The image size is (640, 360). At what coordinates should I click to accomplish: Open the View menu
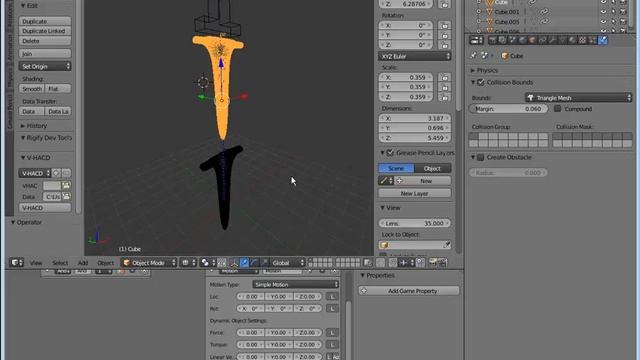click(x=36, y=263)
